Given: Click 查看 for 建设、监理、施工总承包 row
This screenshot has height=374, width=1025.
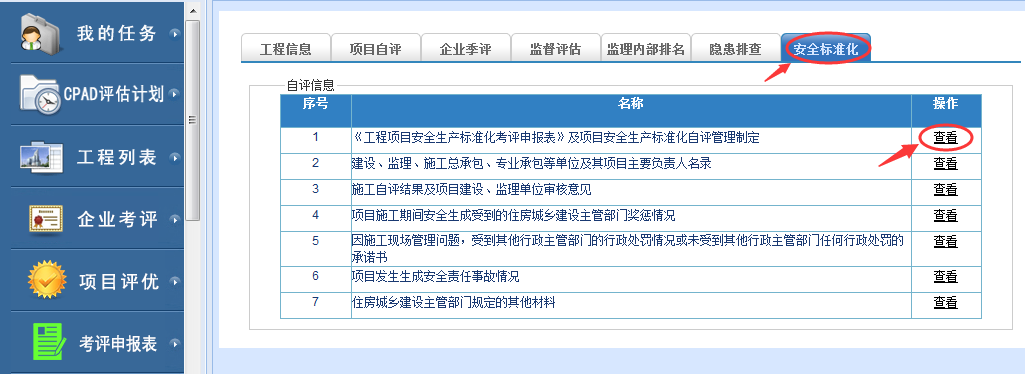Looking at the screenshot, I should pyautogui.click(x=945, y=163).
